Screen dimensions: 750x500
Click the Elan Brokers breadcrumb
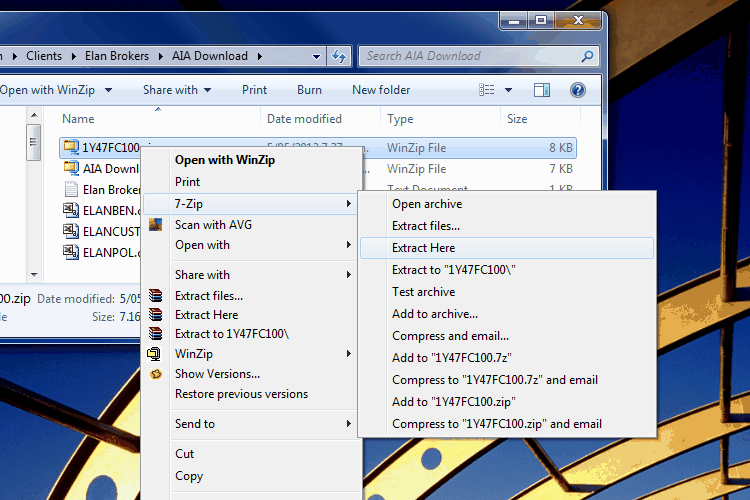pos(117,56)
